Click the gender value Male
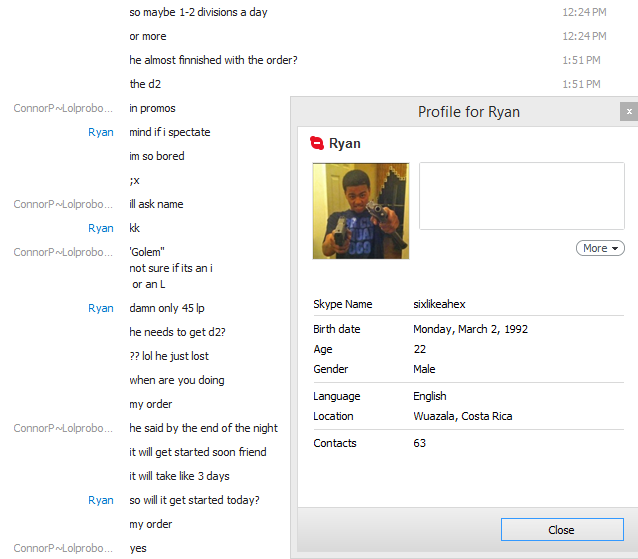The image size is (638, 559). pos(424,369)
